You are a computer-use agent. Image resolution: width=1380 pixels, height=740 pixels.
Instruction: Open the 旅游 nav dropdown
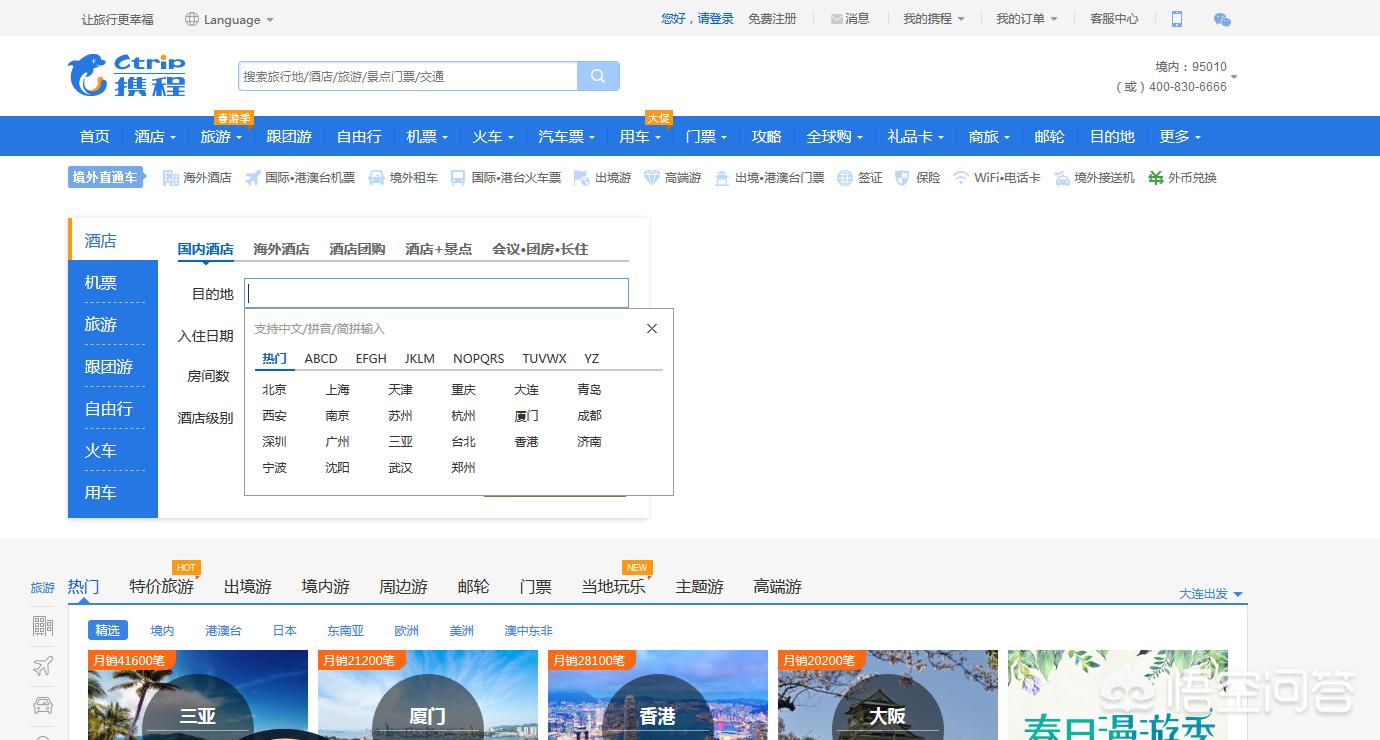[221, 136]
